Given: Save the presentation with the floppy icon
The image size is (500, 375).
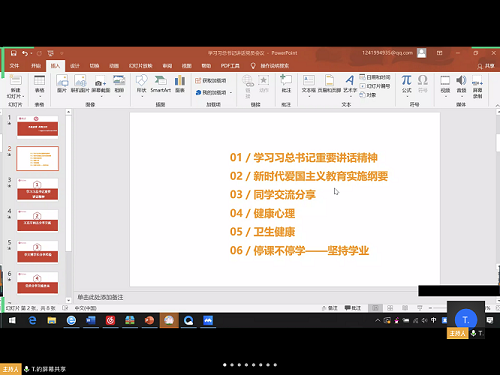Looking at the screenshot, I should click(x=13, y=53).
